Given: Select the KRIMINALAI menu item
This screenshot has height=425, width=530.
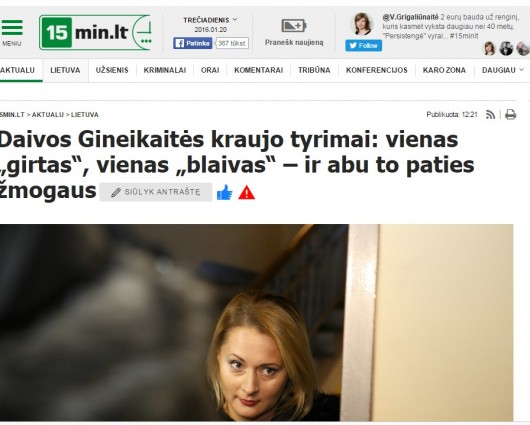Looking at the screenshot, I should point(165,70).
